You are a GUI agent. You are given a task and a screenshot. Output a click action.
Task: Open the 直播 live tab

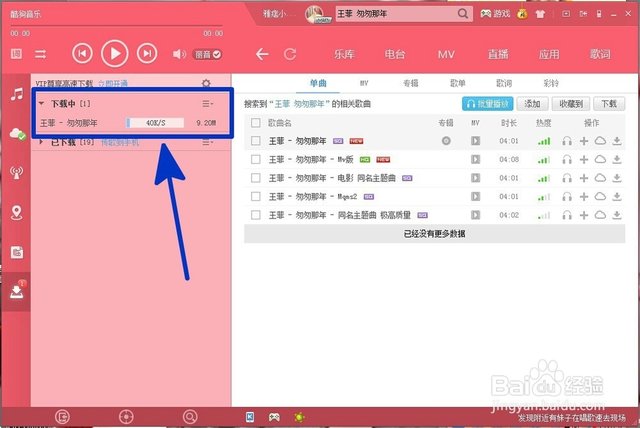498,54
